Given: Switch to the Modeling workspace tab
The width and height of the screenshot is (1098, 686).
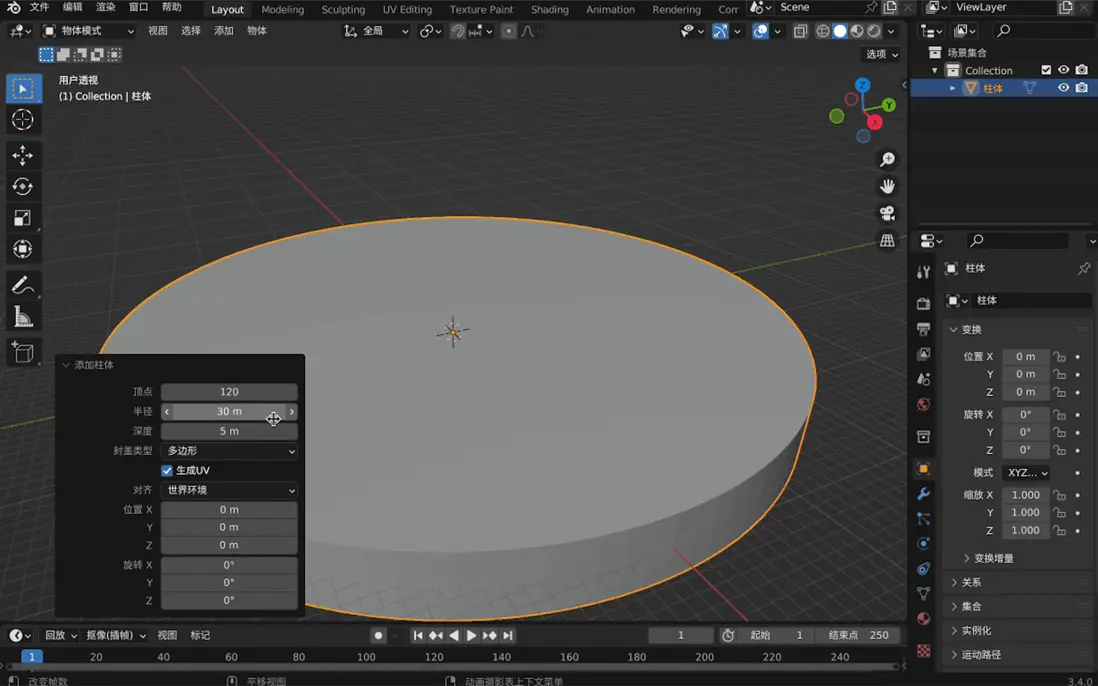Looking at the screenshot, I should (x=282, y=9).
